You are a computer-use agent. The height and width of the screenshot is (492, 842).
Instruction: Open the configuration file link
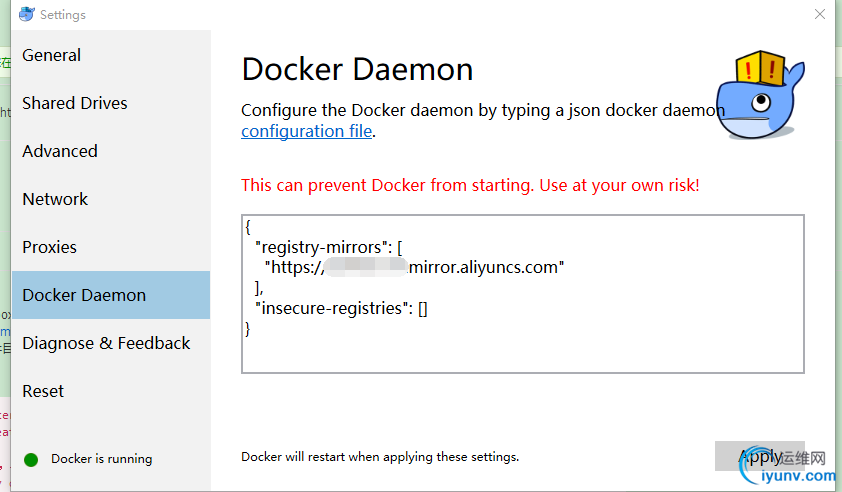(306, 132)
